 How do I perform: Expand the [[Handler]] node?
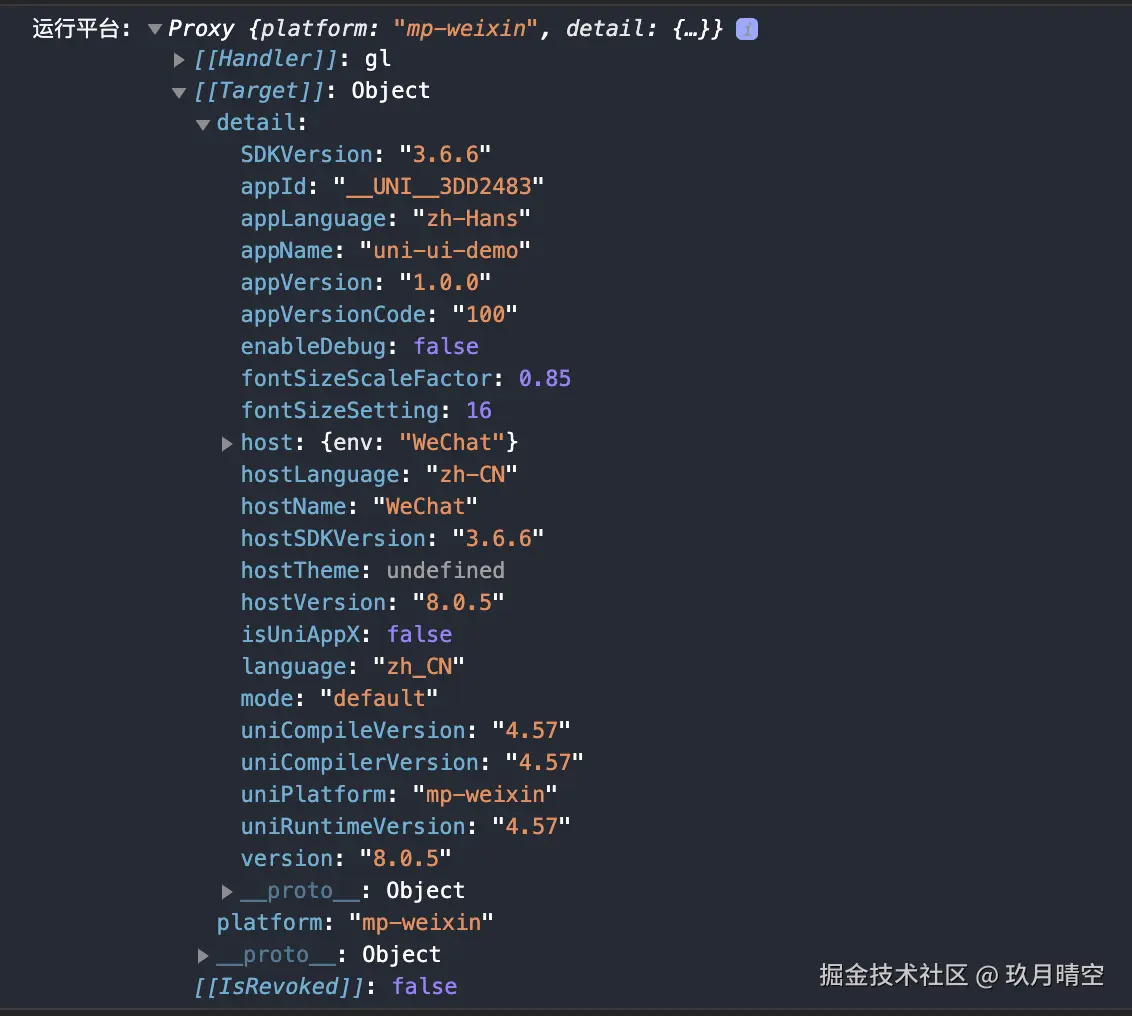tap(179, 60)
